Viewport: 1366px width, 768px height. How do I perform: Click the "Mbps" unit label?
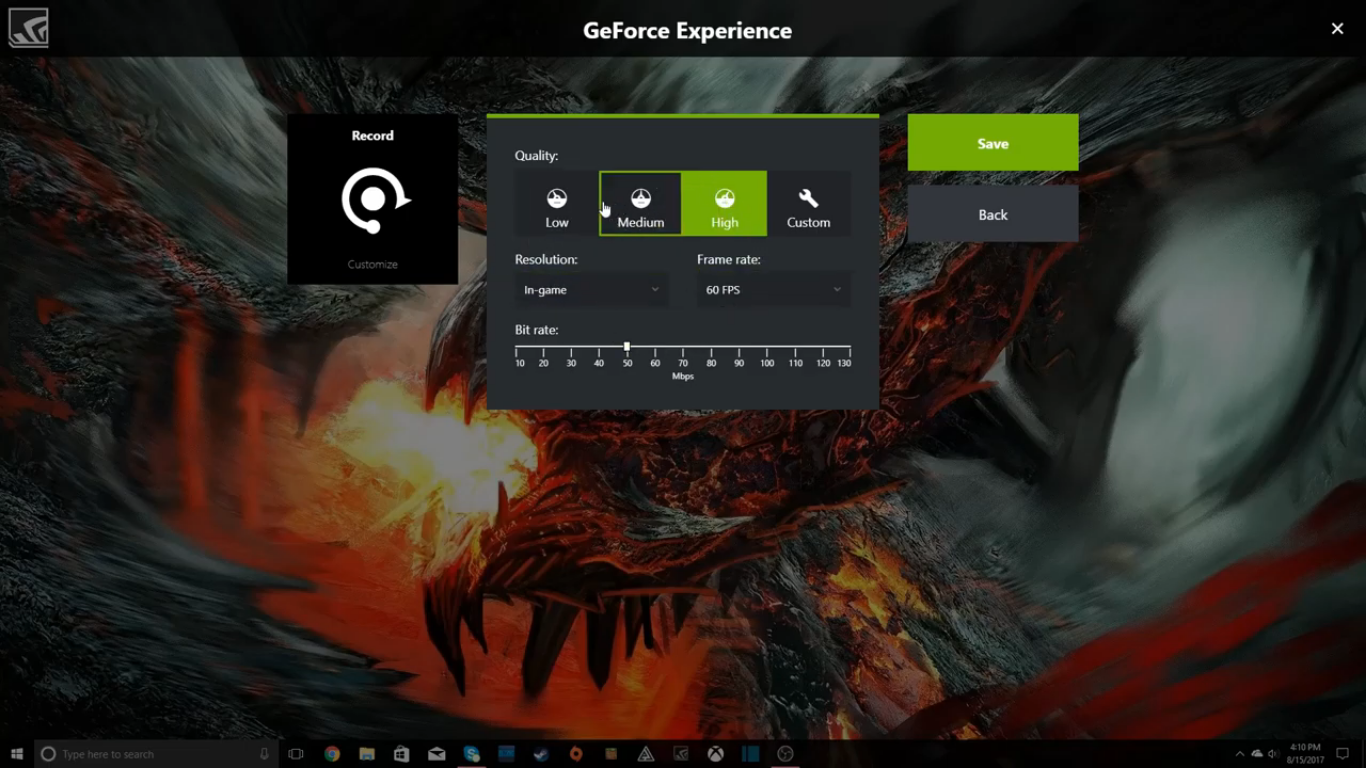683,377
